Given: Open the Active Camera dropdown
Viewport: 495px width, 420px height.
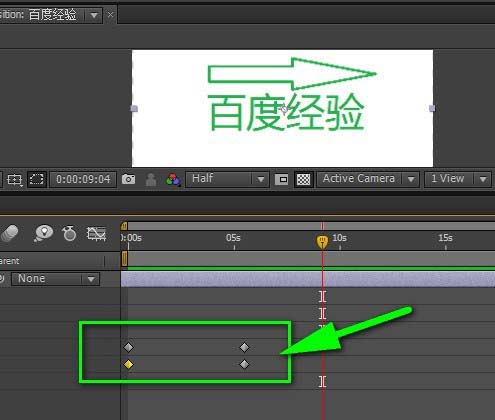Looking at the screenshot, I should pyautogui.click(x=368, y=179).
